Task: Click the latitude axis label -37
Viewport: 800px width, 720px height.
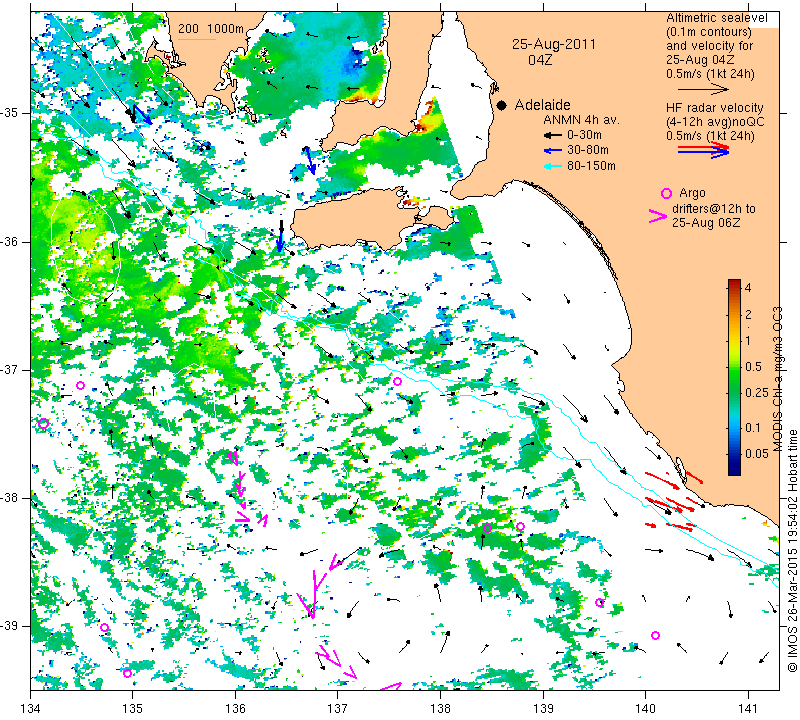Action: click(12, 369)
